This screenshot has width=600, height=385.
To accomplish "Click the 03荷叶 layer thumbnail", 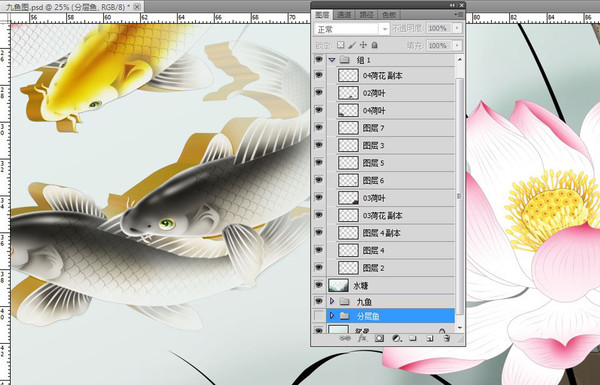I will [348, 198].
